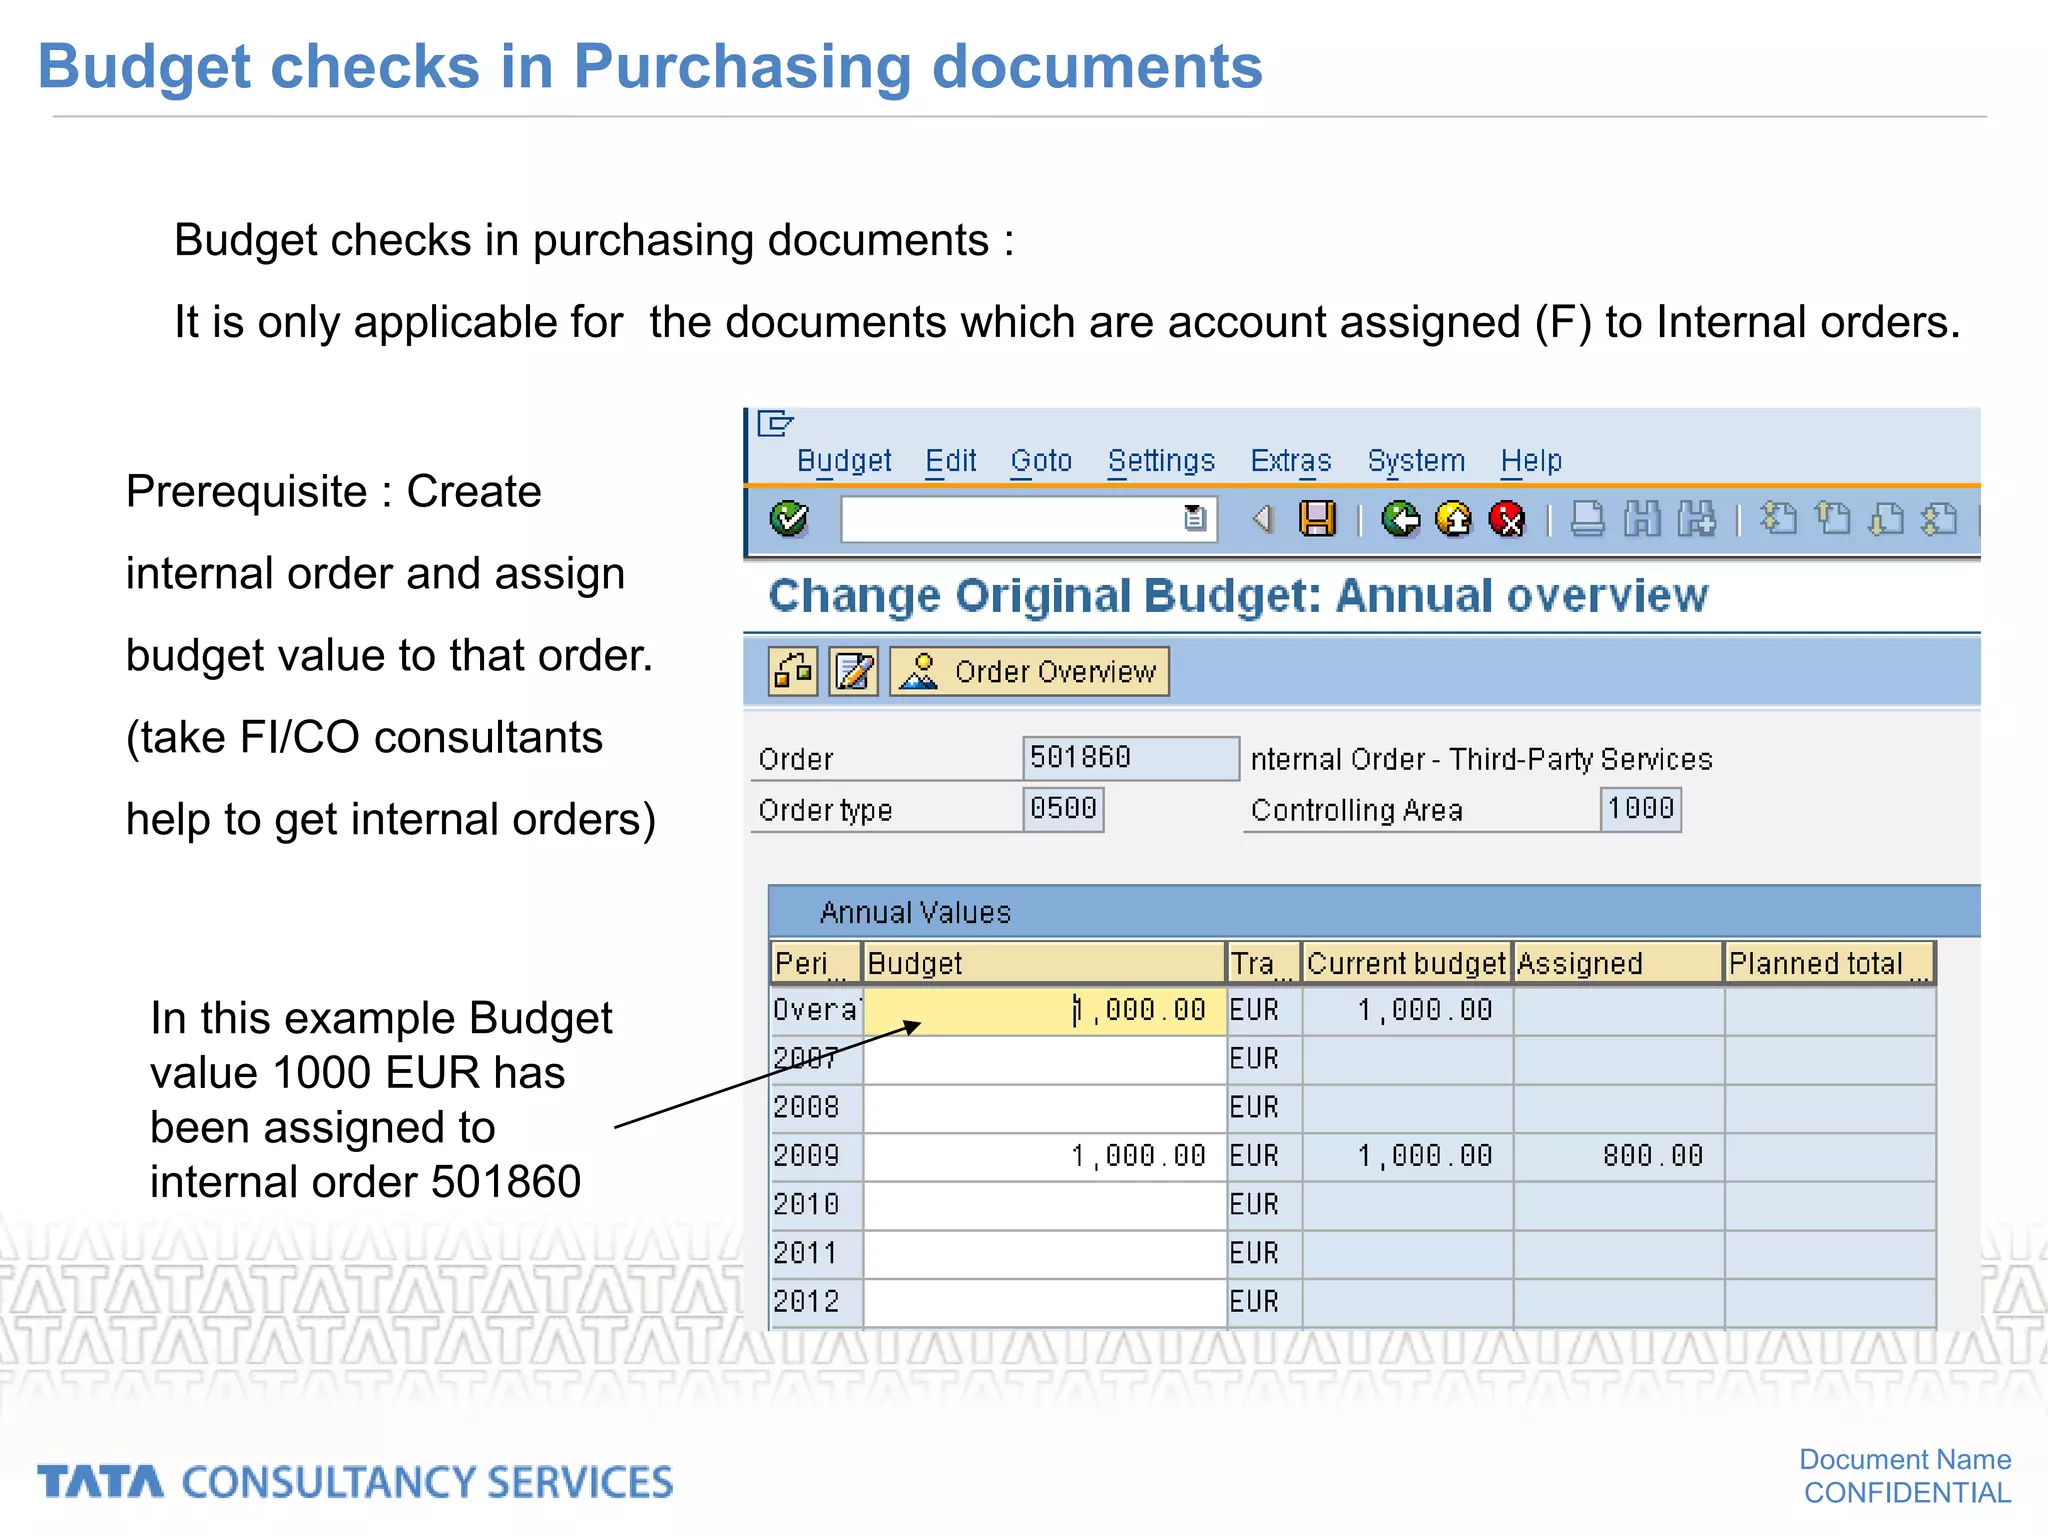Click the hierarchy structure icon left of pencil
The width and height of the screenshot is (2048, 1536).
tap(793, 671)
